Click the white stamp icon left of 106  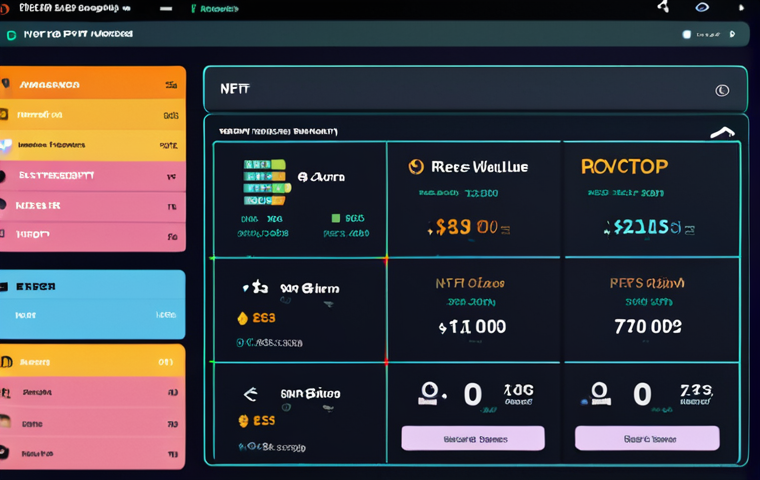tap(429, 393)
